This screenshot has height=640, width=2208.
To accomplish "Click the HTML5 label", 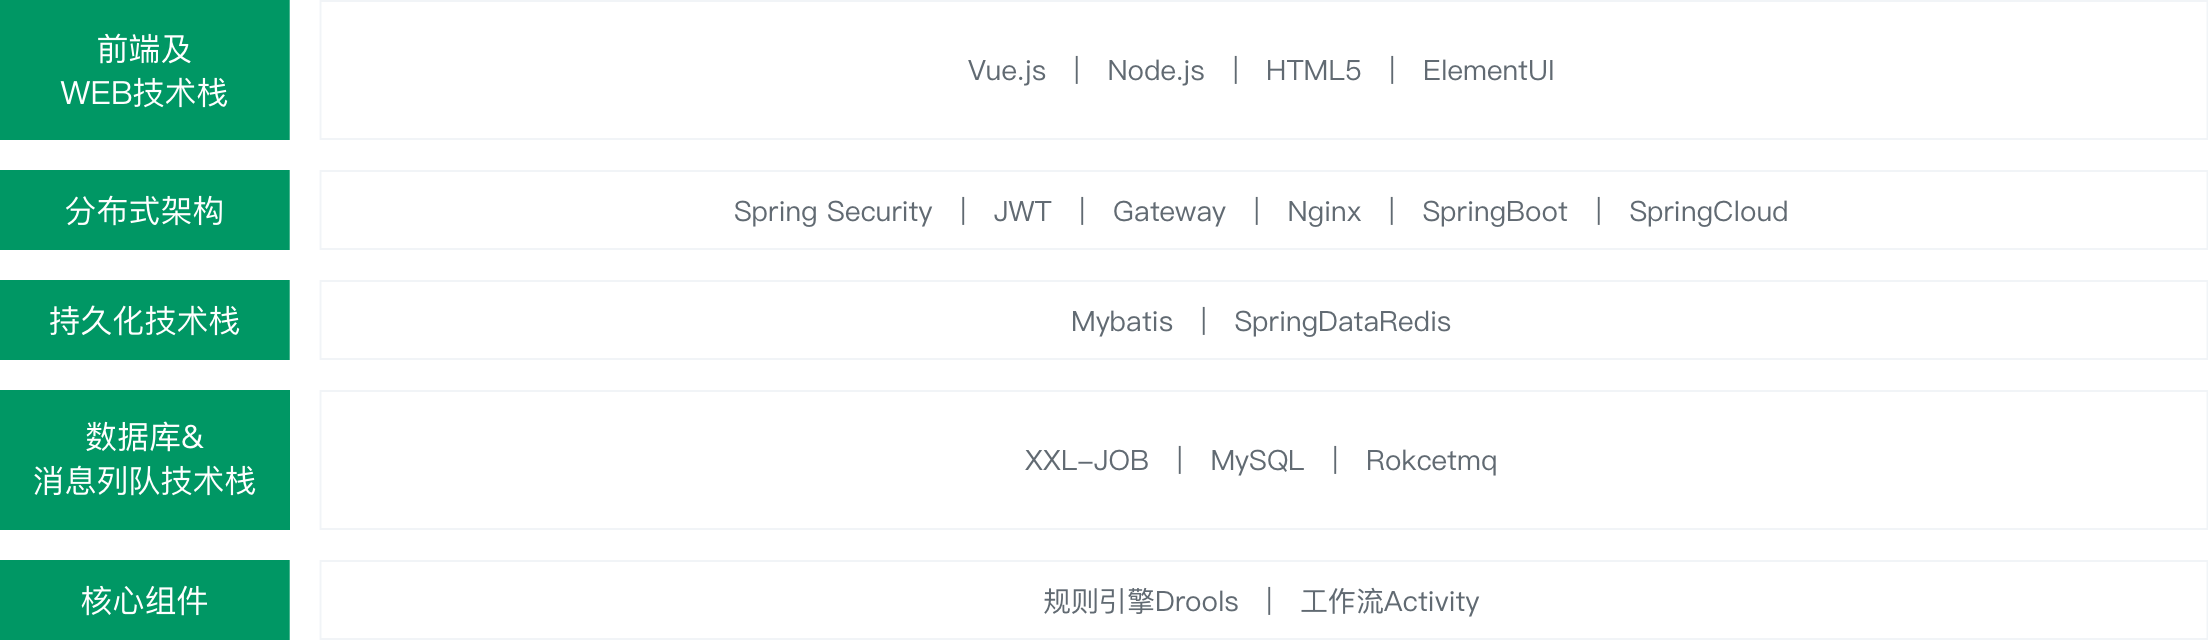I will pyautogui.click(x=1313, y=71).
